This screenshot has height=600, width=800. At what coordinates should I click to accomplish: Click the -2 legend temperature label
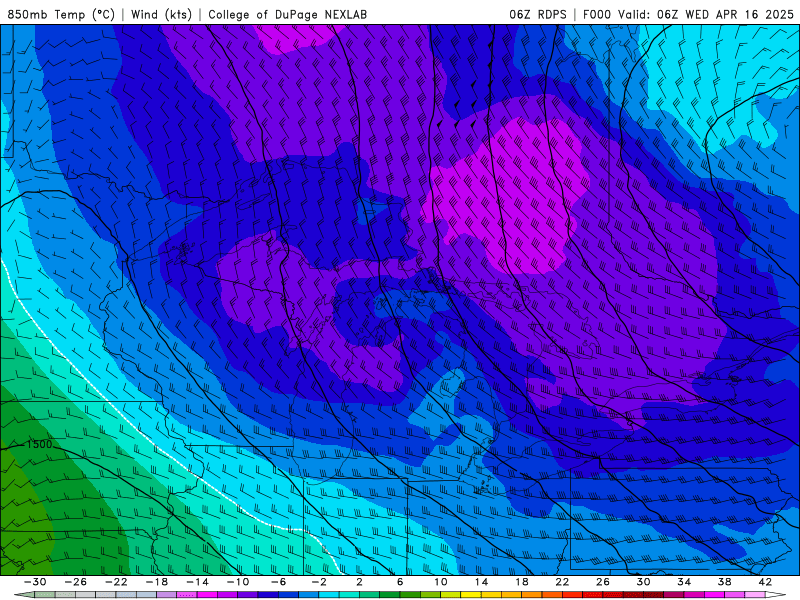(x=319, y=582)
